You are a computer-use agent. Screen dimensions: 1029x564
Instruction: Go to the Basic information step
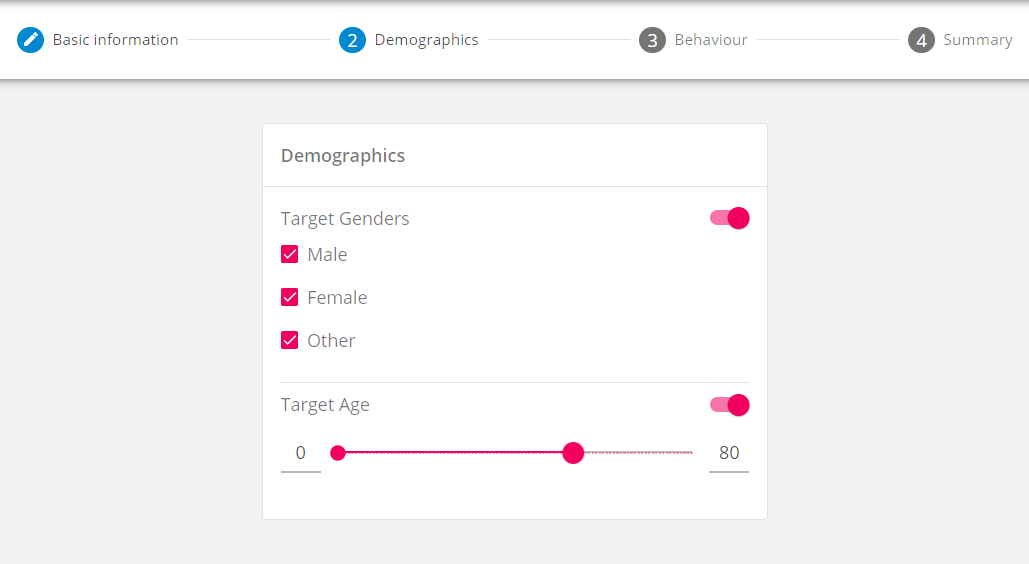pyautogui.click(x=115, y=40)
